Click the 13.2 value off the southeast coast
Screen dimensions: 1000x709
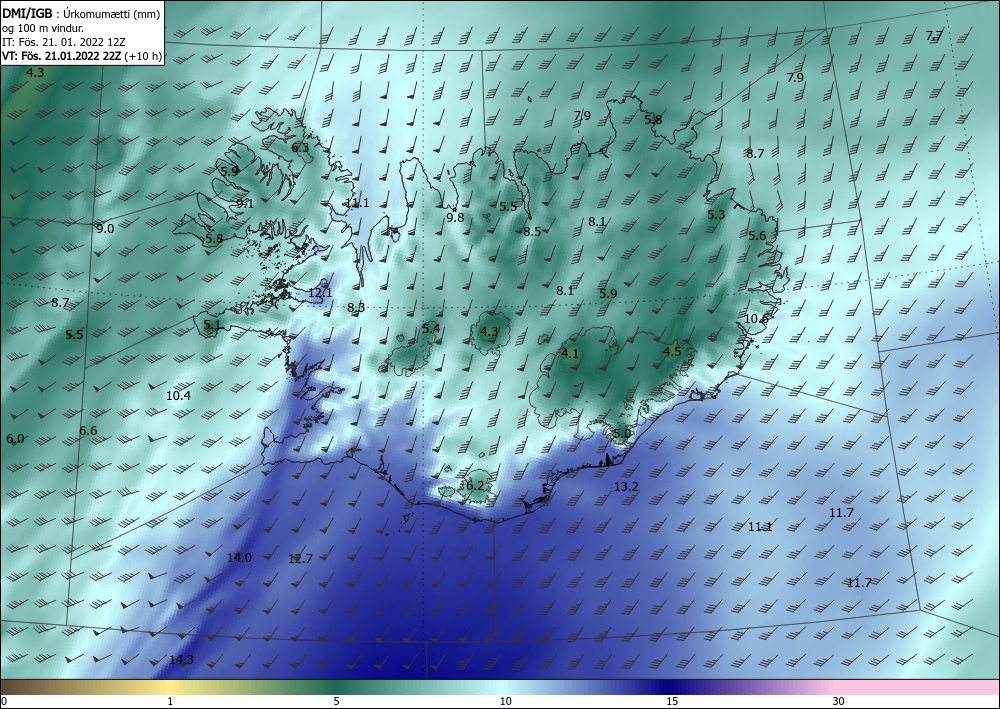[x=626, y=487]
